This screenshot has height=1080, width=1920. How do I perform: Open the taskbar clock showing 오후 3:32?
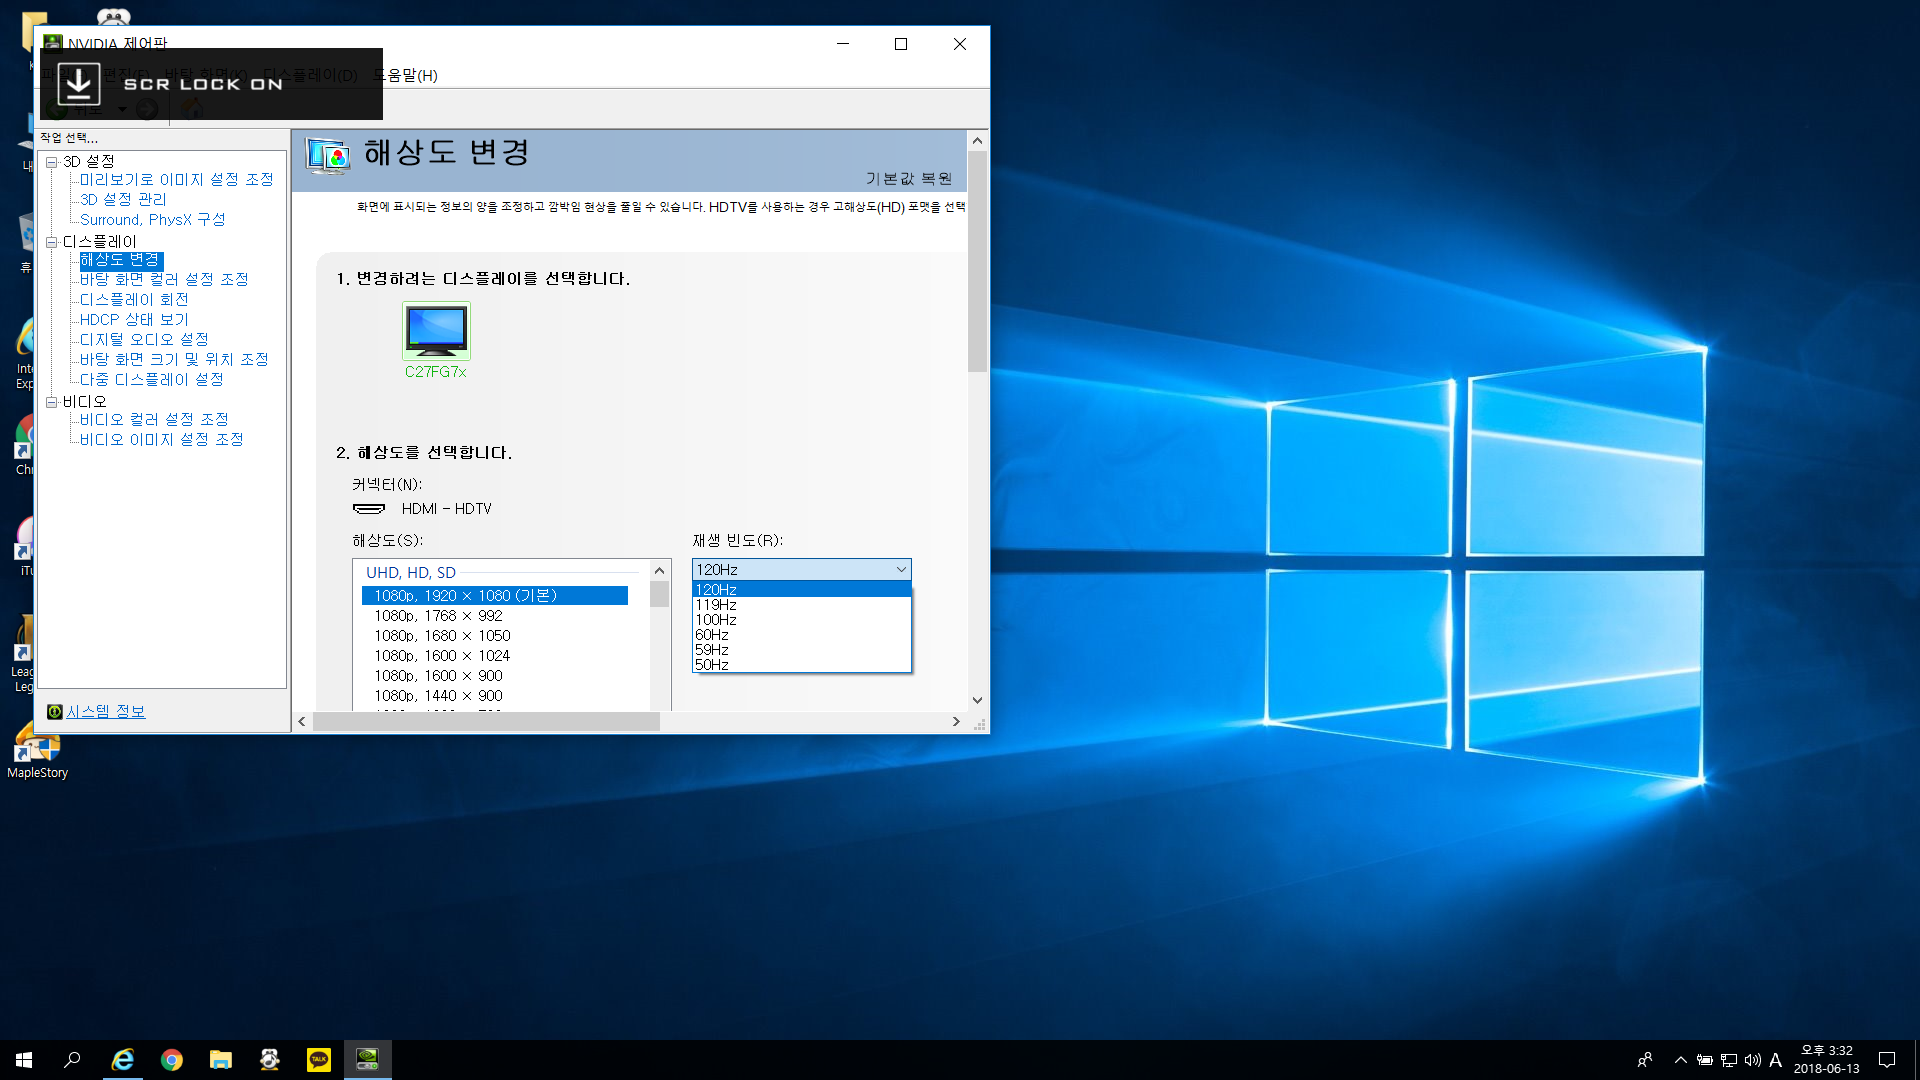pos(1827,1060)
